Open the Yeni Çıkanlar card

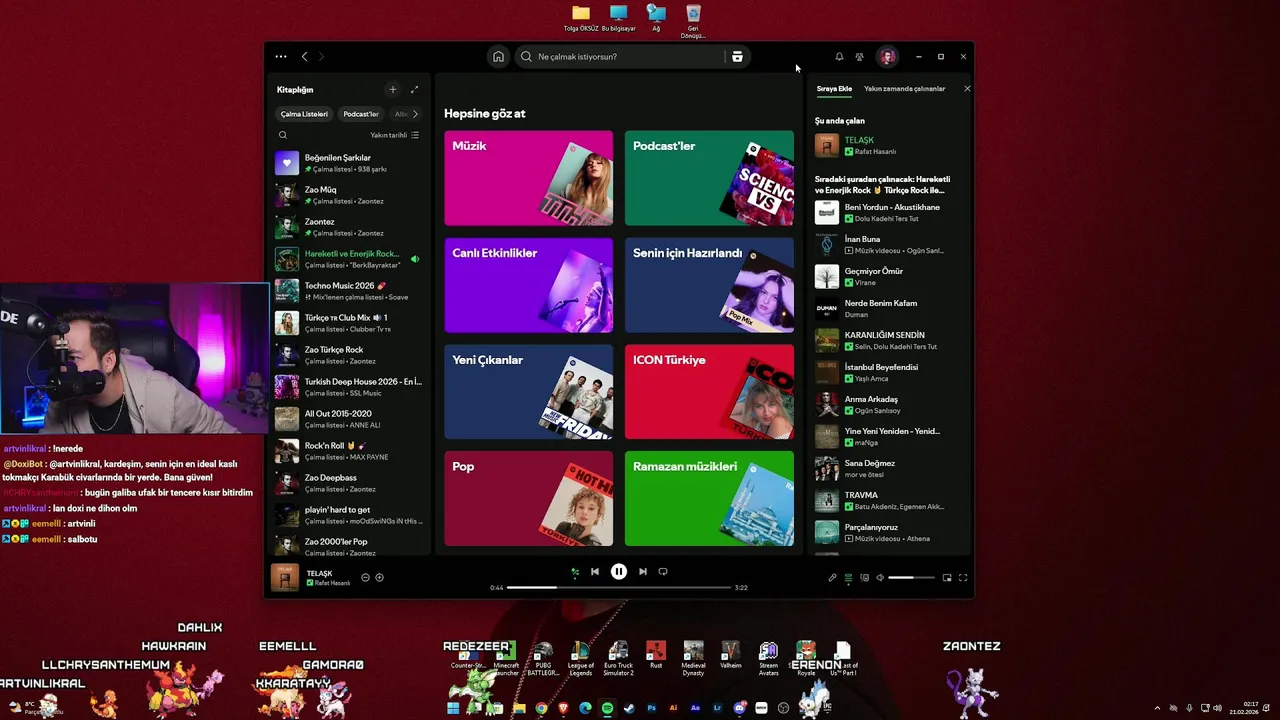(529, 392)
